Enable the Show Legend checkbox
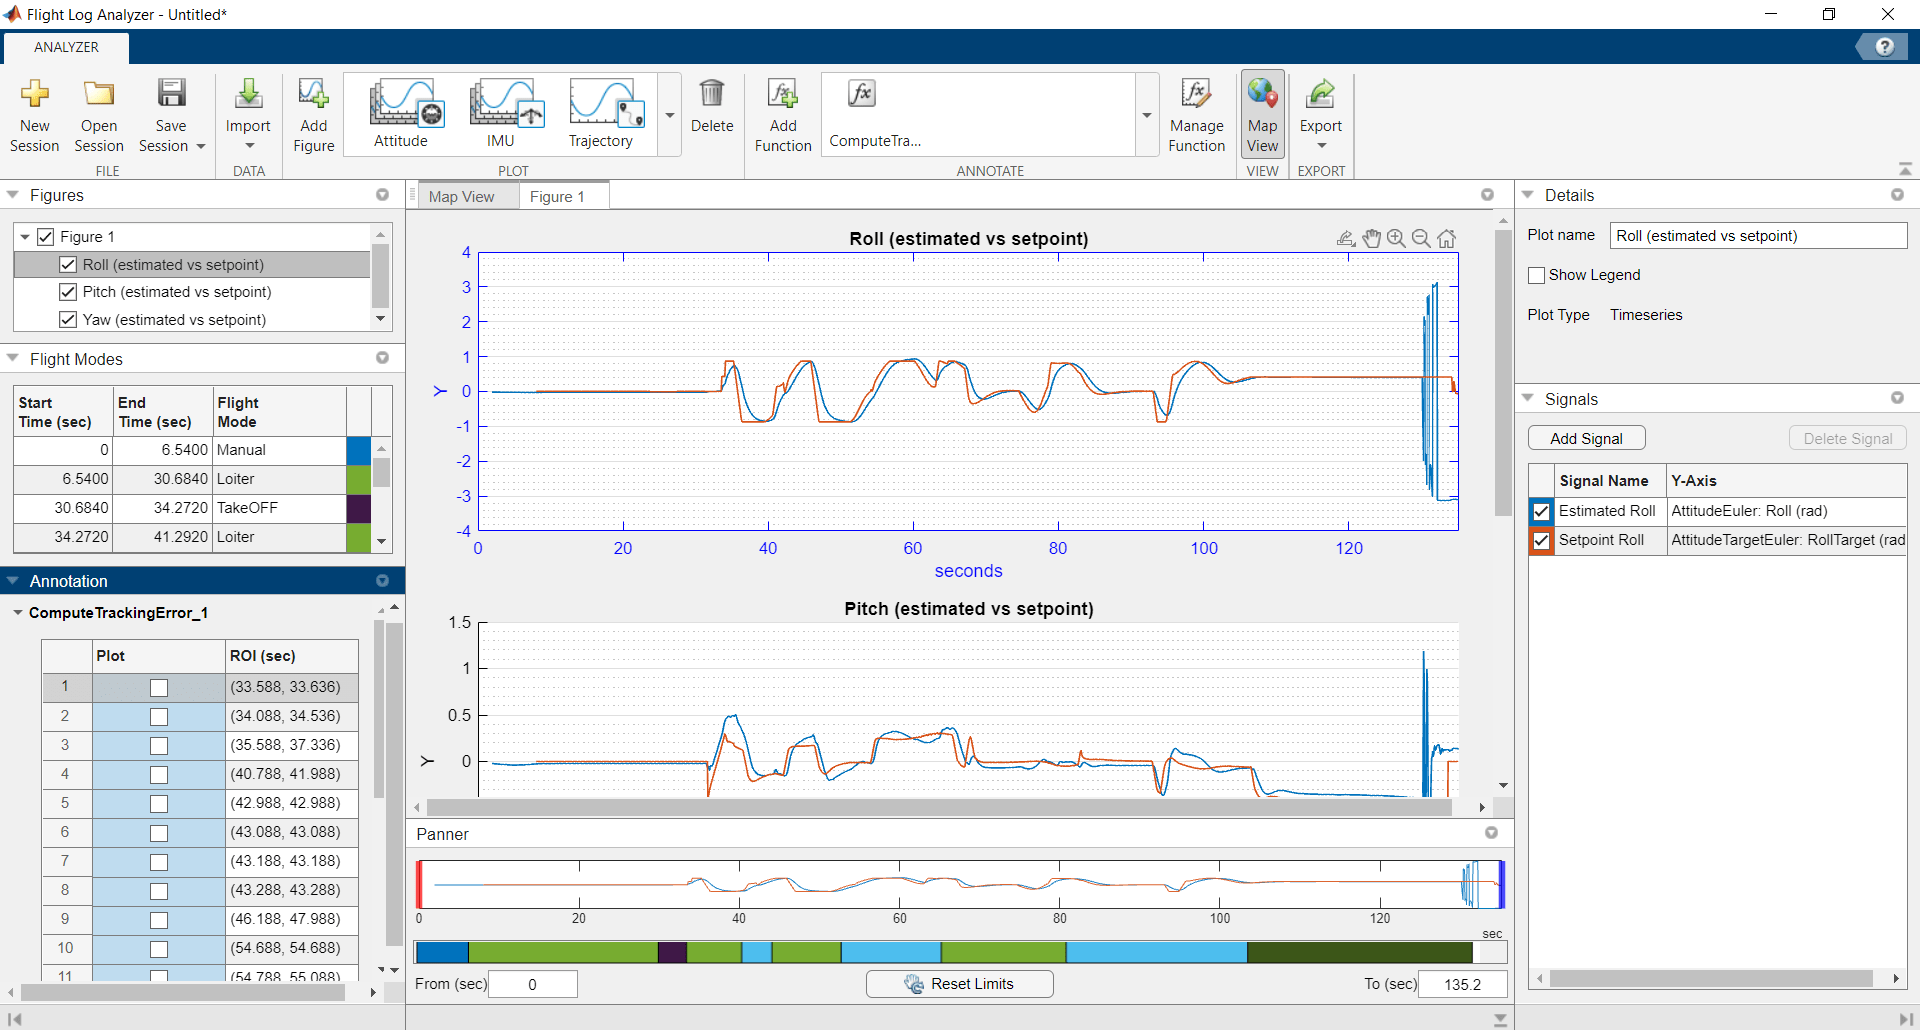The image size is (1920, 1030). [x=1537, y=276]
